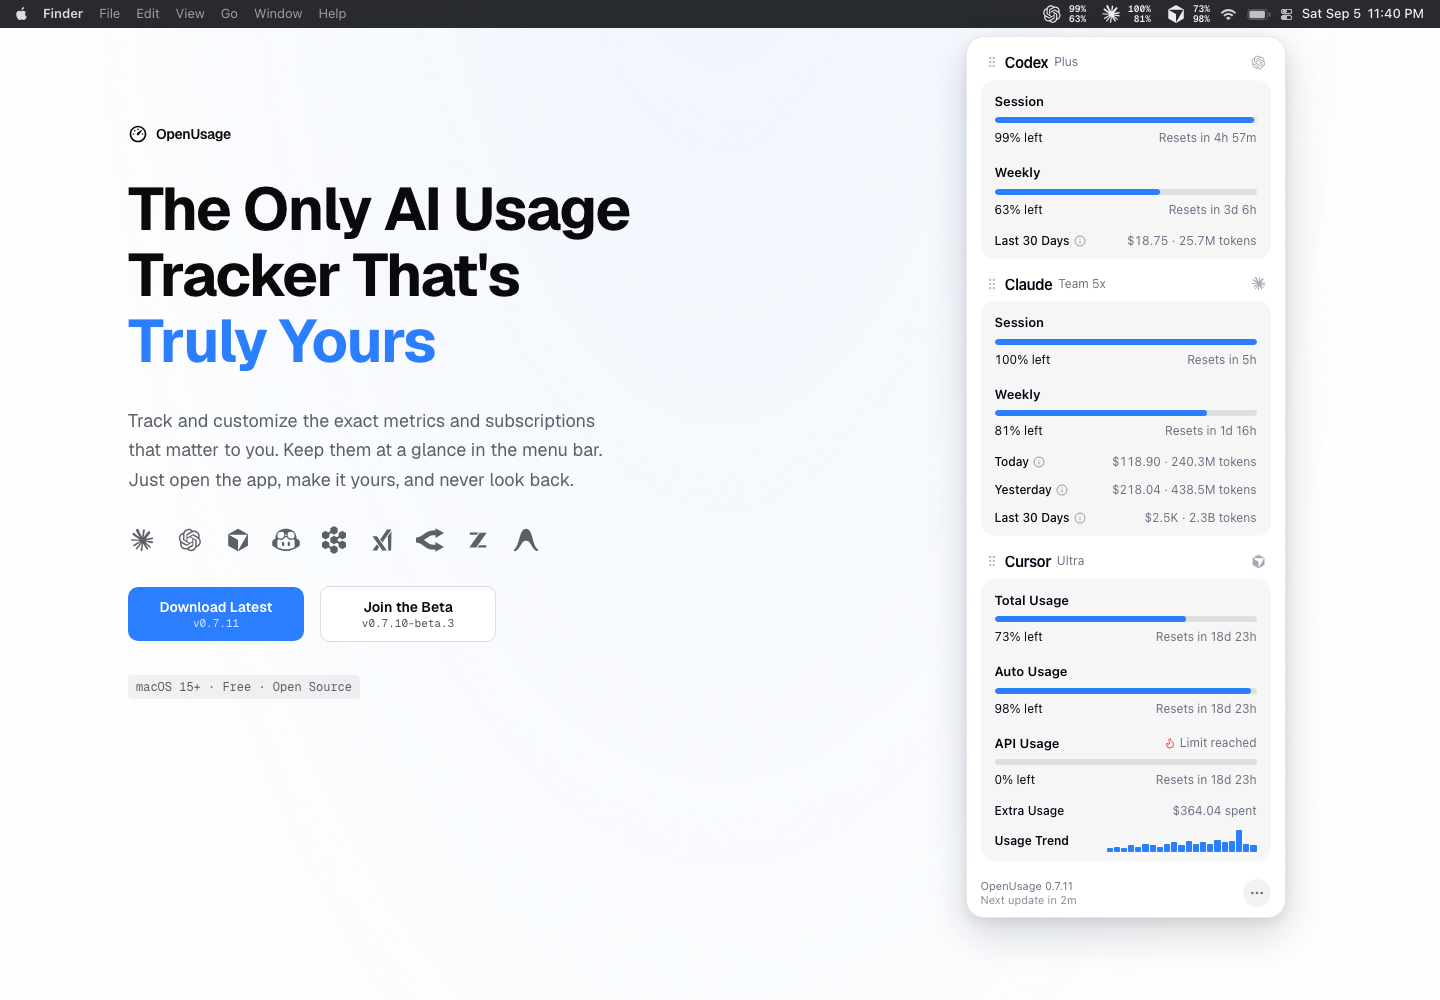This screenshot has height=1000, width=1440.
Task: Open the Cursor usage menu bar item
Action: coord(1189,14)
